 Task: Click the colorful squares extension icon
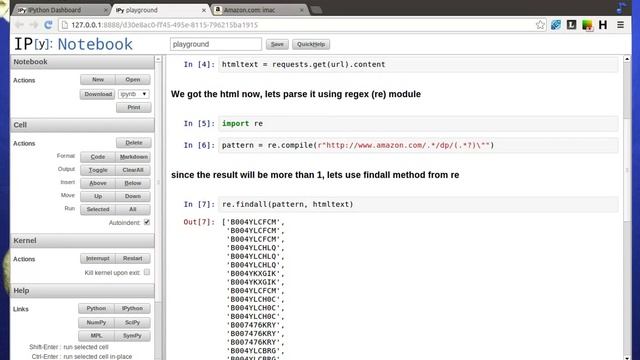click(587, 25)
